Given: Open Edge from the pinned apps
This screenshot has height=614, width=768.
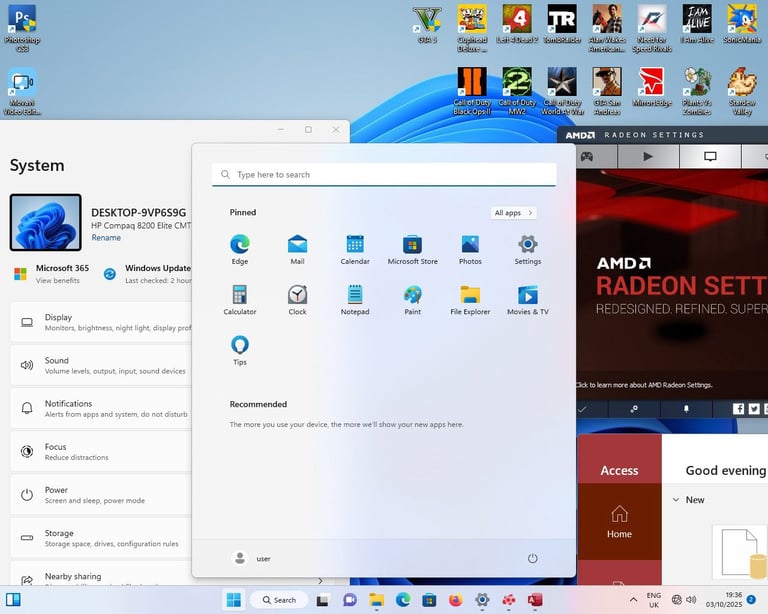Looking at the screenshot, I should click(240, 245).
